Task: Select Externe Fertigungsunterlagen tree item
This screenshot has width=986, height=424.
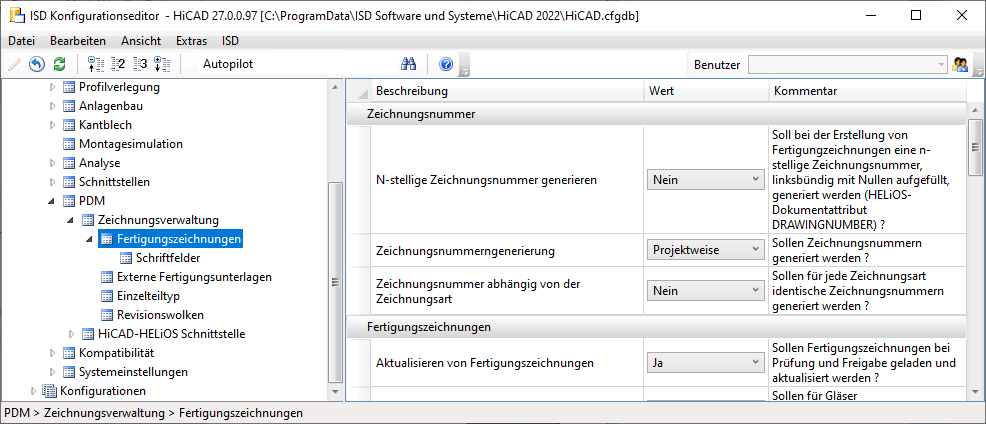Action: coord(194,277)
